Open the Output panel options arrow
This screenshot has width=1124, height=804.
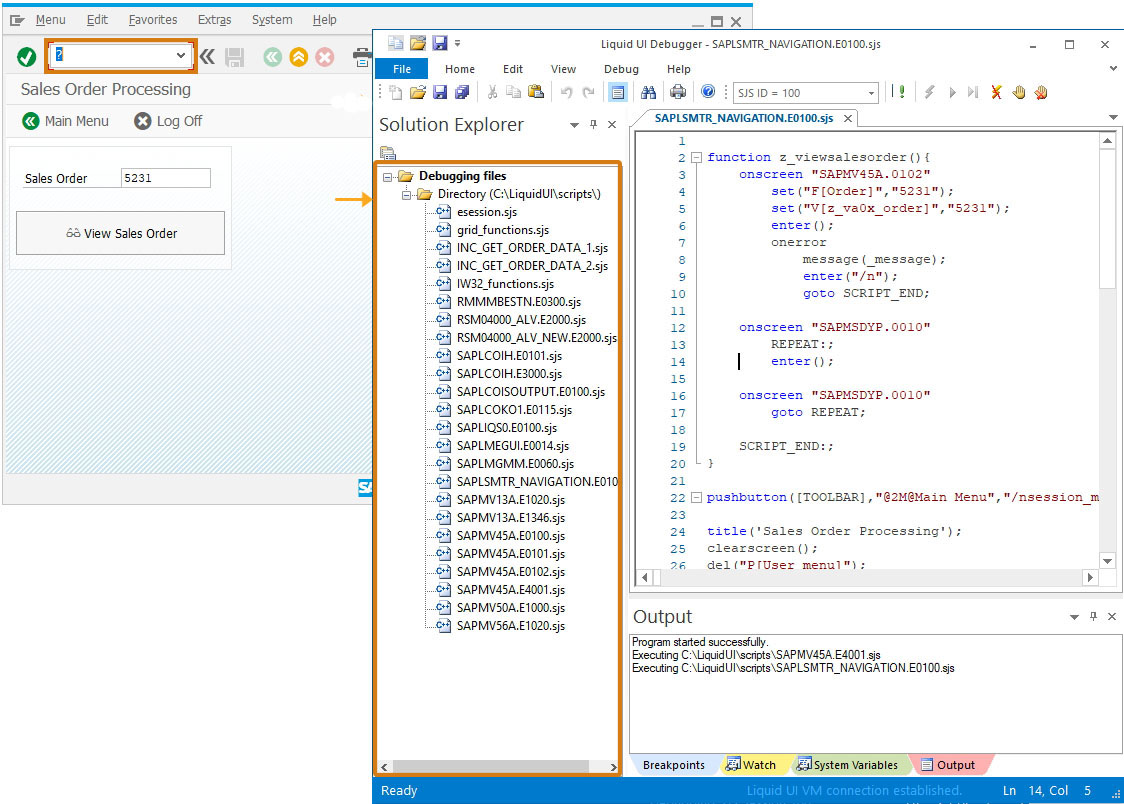pos(1074,617)
